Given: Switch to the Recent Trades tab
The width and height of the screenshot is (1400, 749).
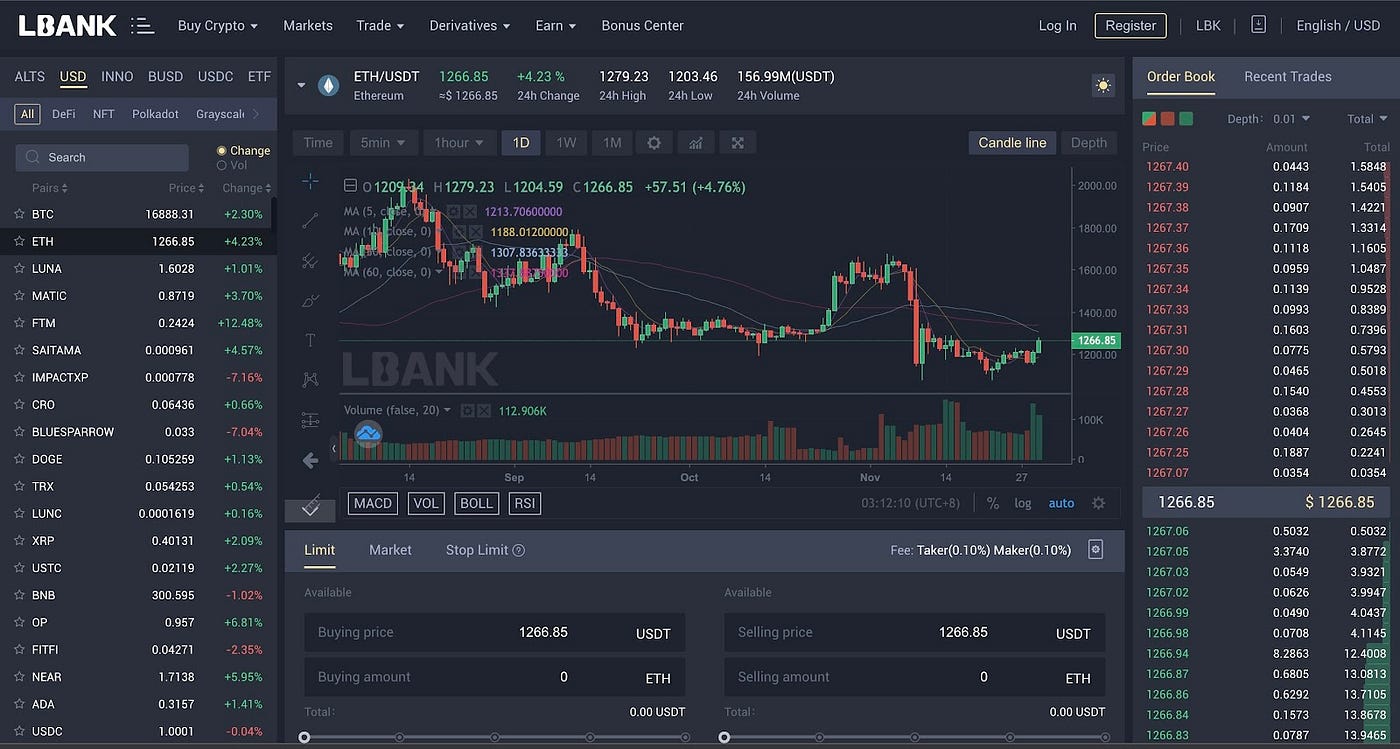Looking at the screenshot, I should (x=1287, y=76).
